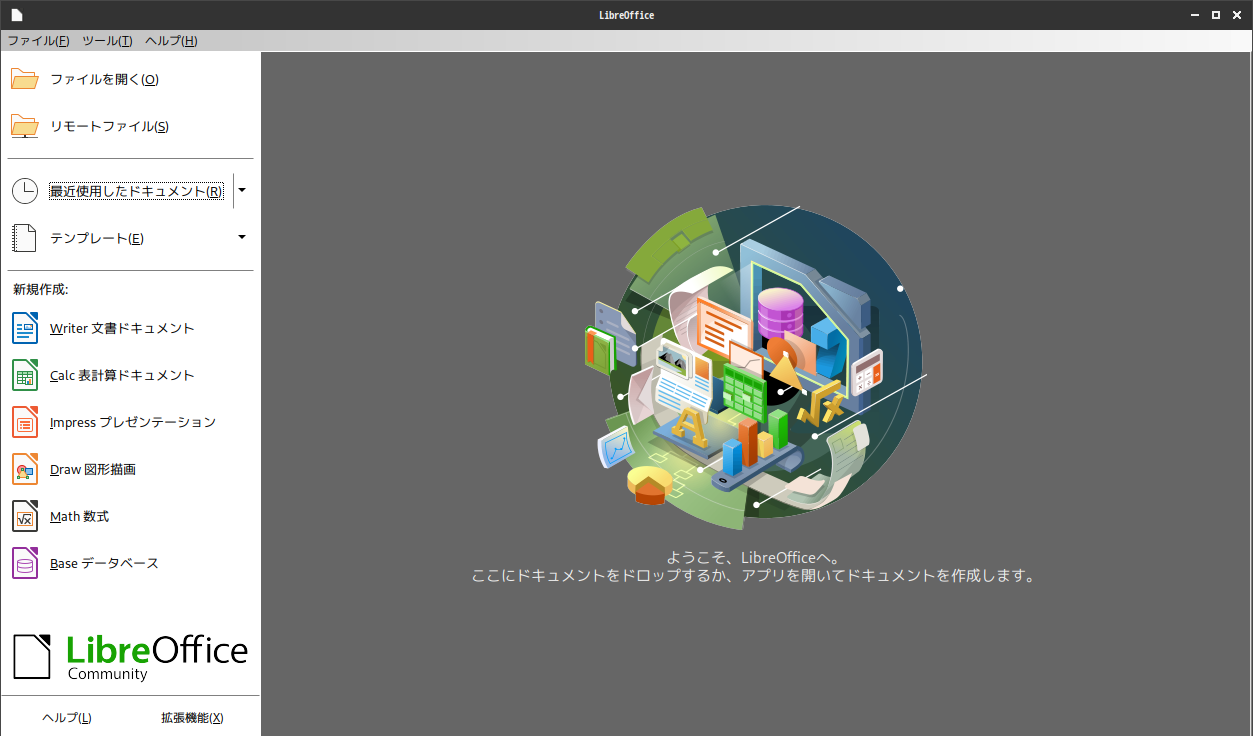Click the ようこそ、LibreOfficeへ。 welcome text

click(x=755, y=558)
